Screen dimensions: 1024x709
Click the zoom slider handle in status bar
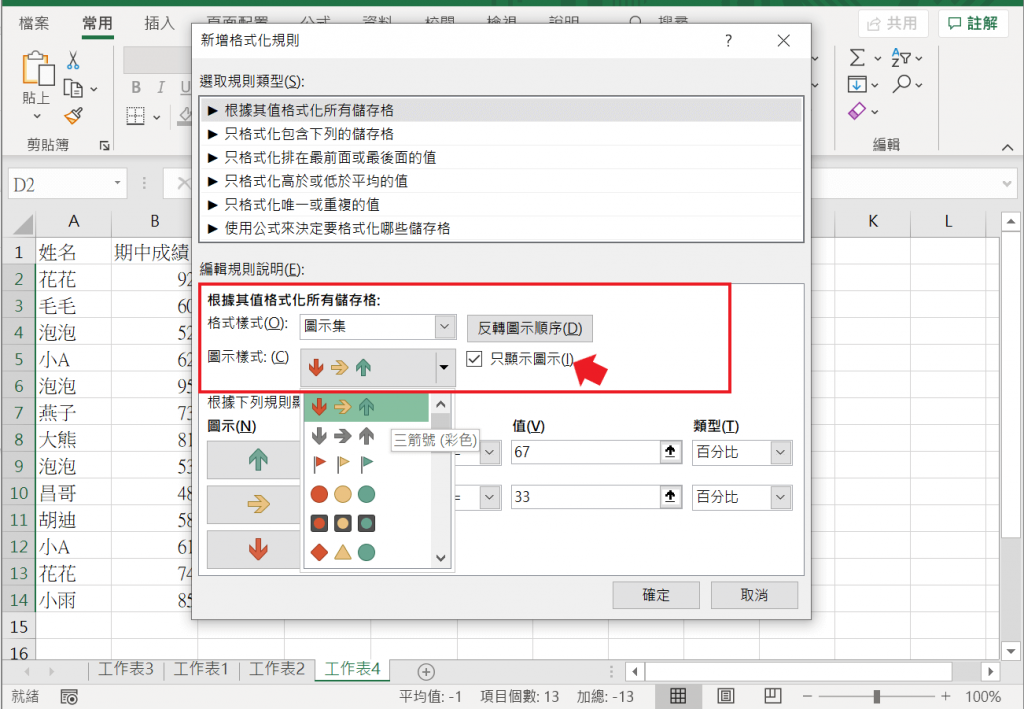[876, 697]
